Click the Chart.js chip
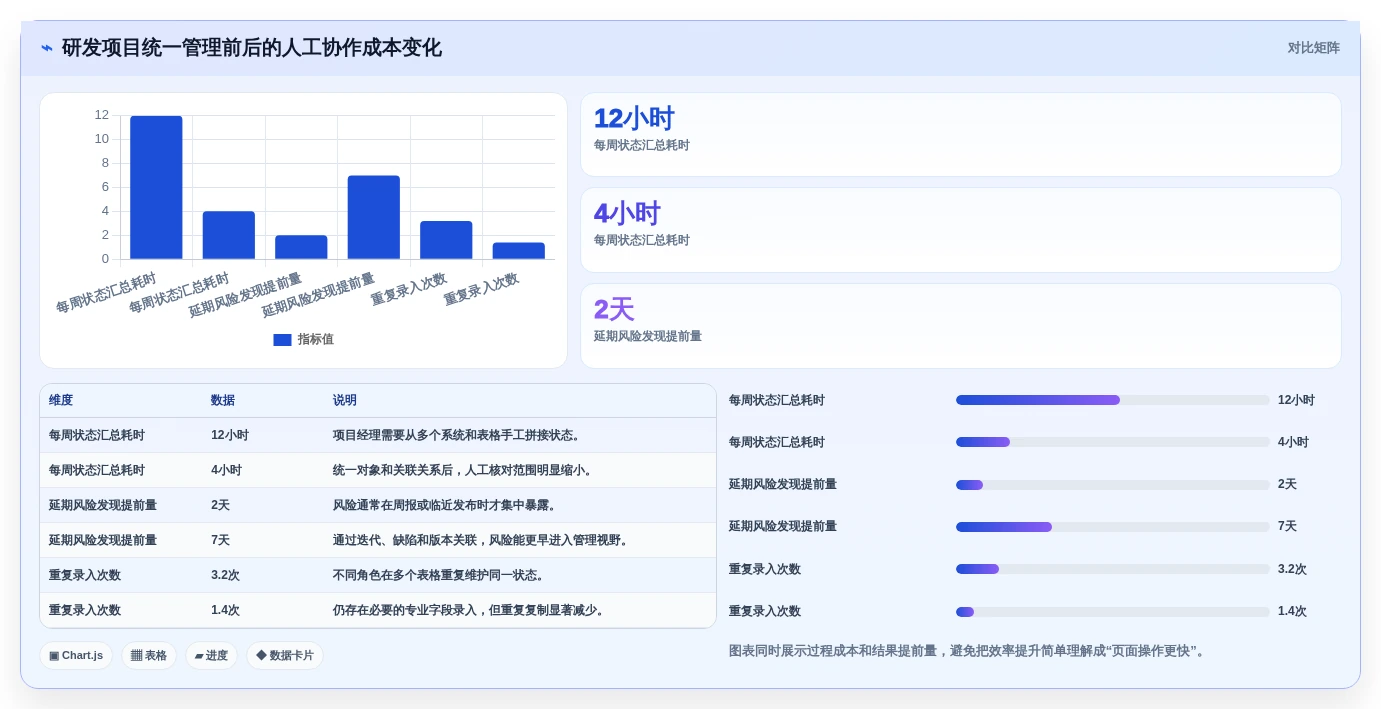Viewport: 1381px width, 709px height. pyautogui.click(x=76, y=656)
